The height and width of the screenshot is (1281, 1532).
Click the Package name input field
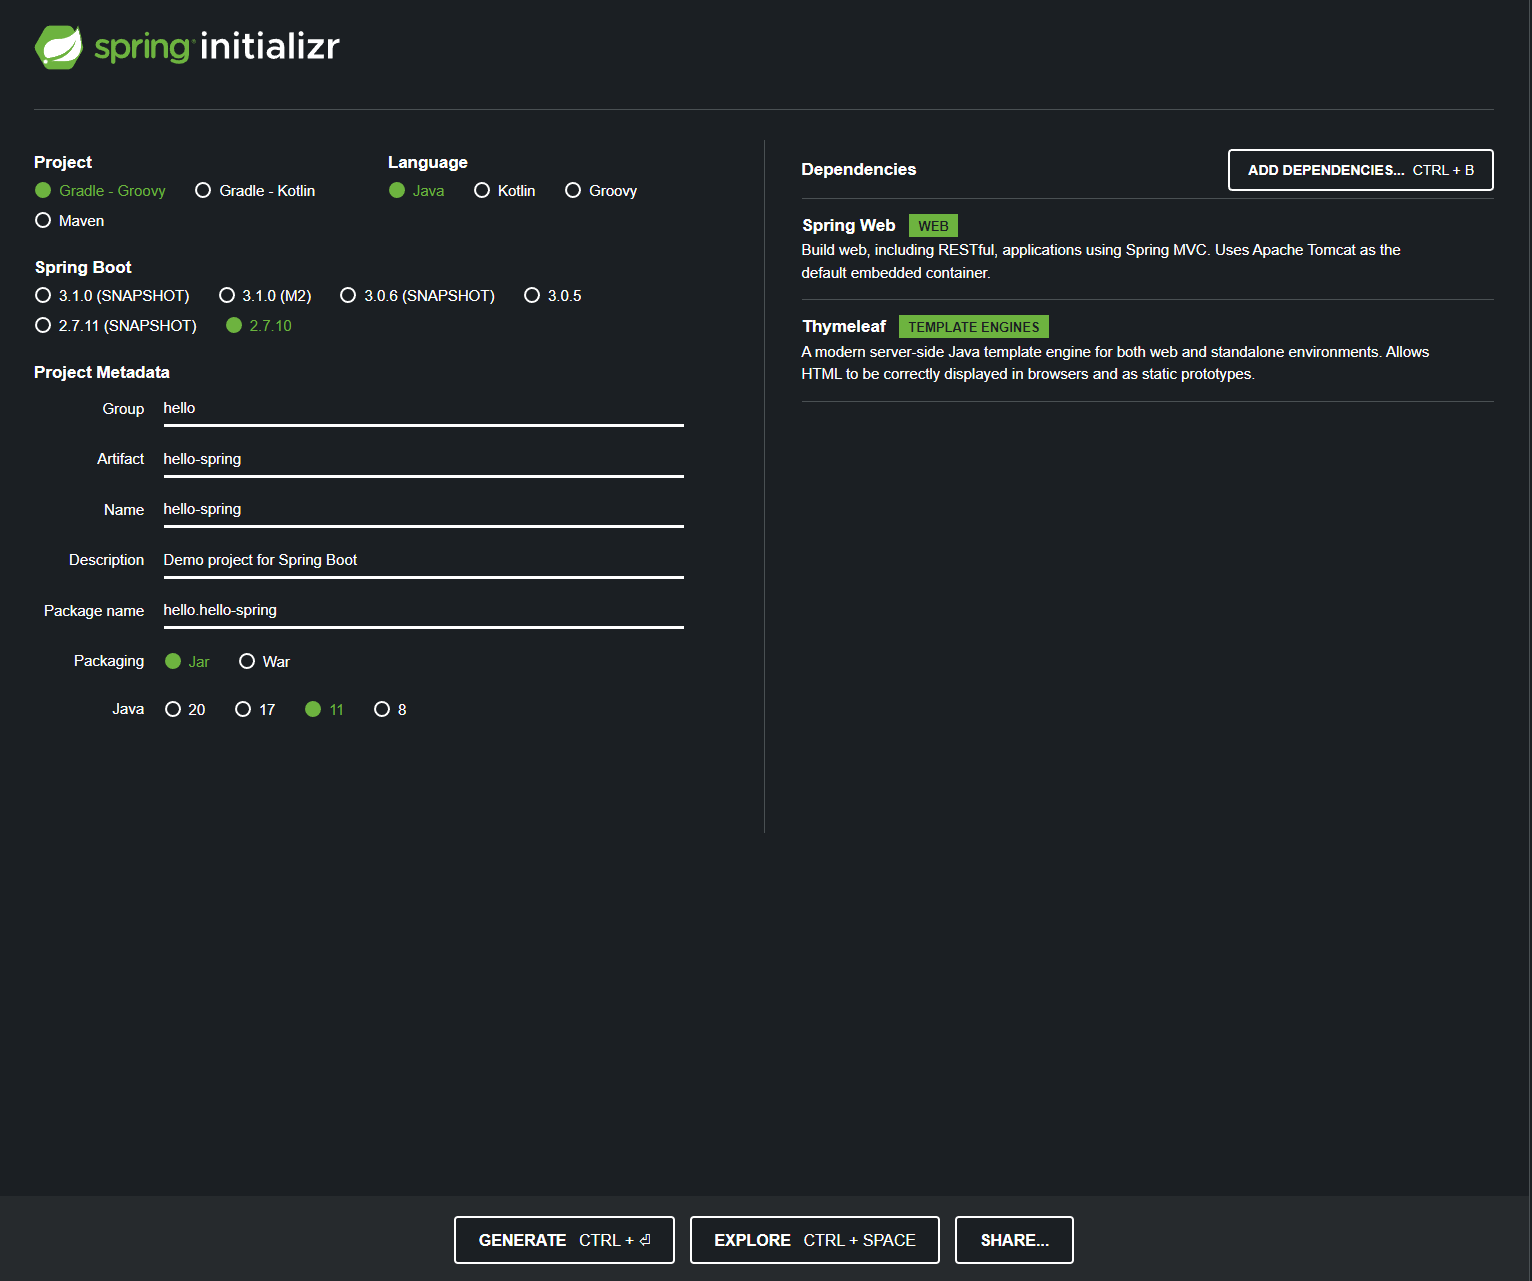(424, 611)
